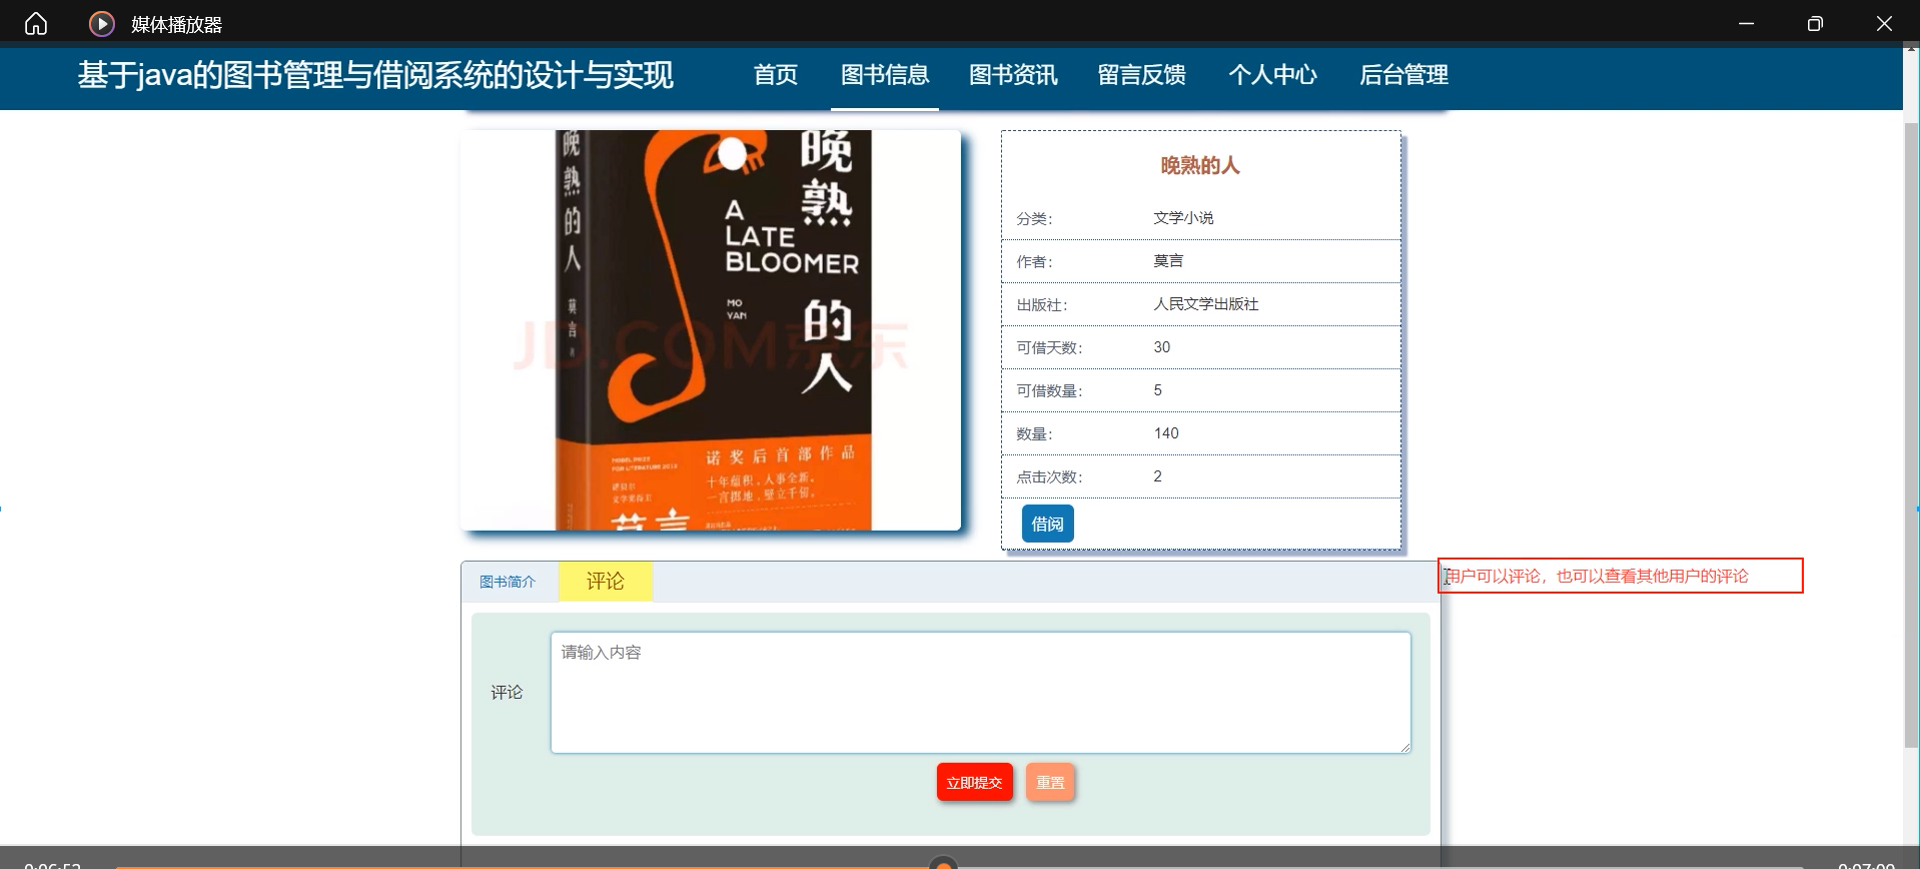Viewport: 1920px width, 869px height.
Task: Submit comment with 立即提交 button
Action: coord(974,782)
